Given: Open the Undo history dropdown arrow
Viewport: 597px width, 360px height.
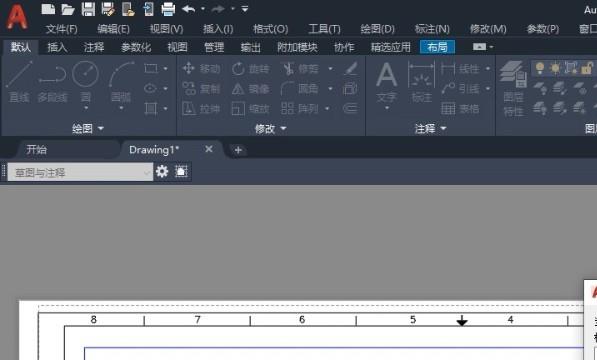Looking at the screenshot, I should (x=203, y=9).
